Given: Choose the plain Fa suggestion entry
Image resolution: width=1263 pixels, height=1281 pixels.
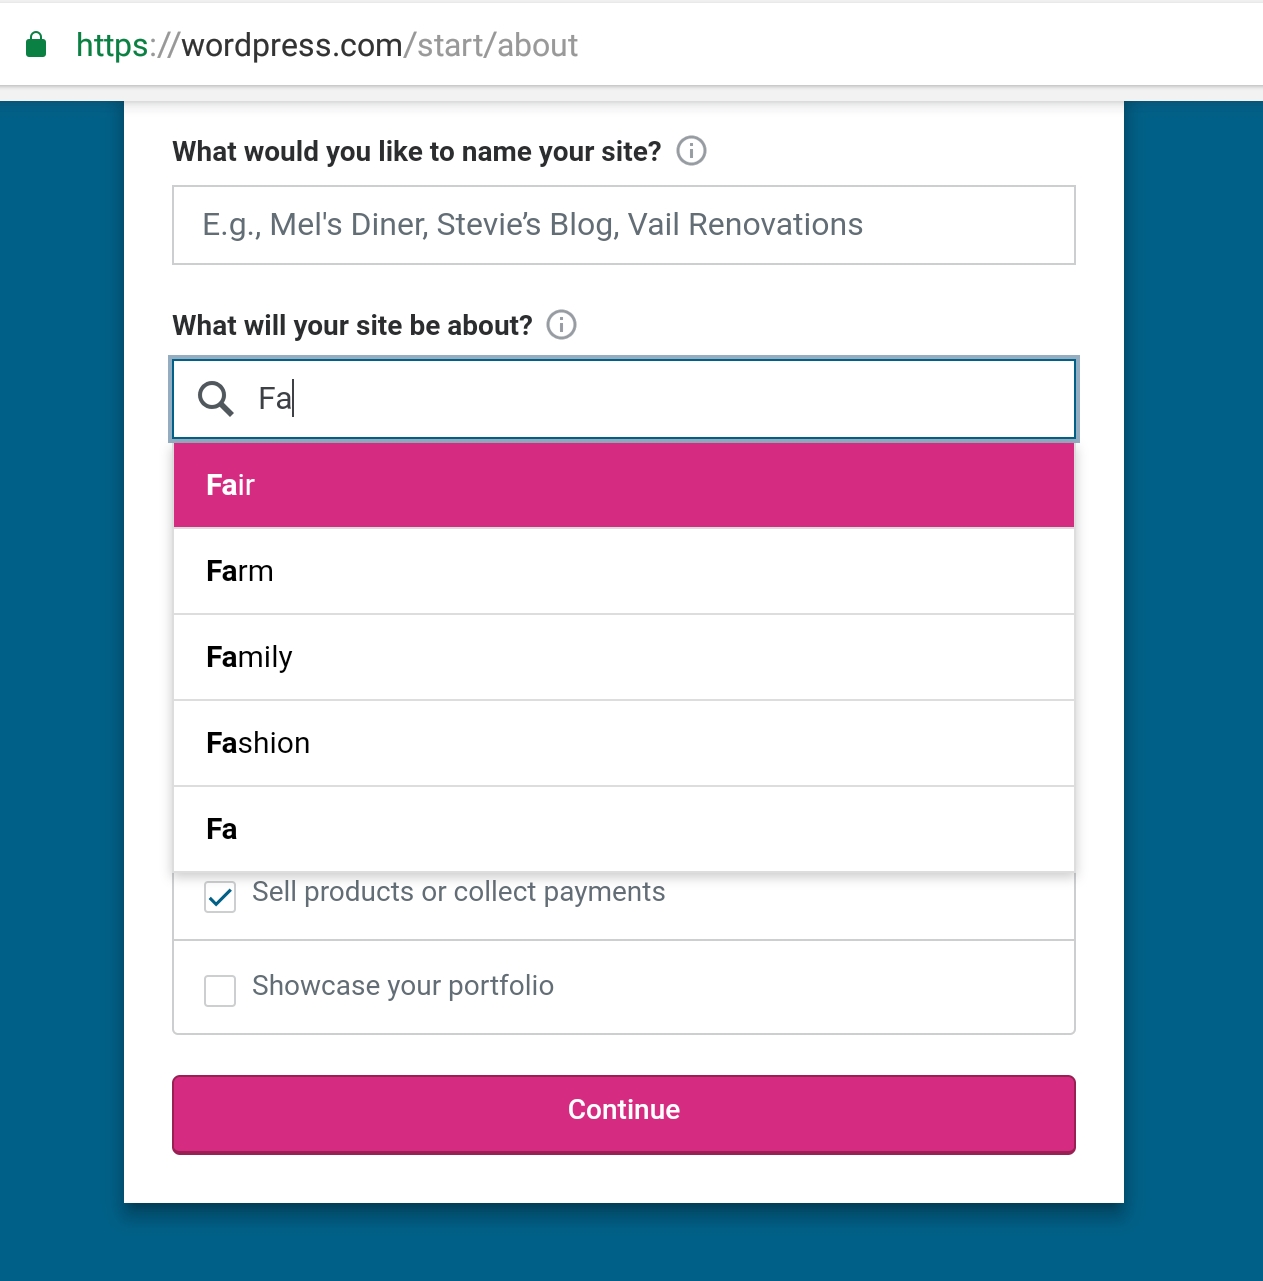Looking at the screenshot, I should point(624,828).
